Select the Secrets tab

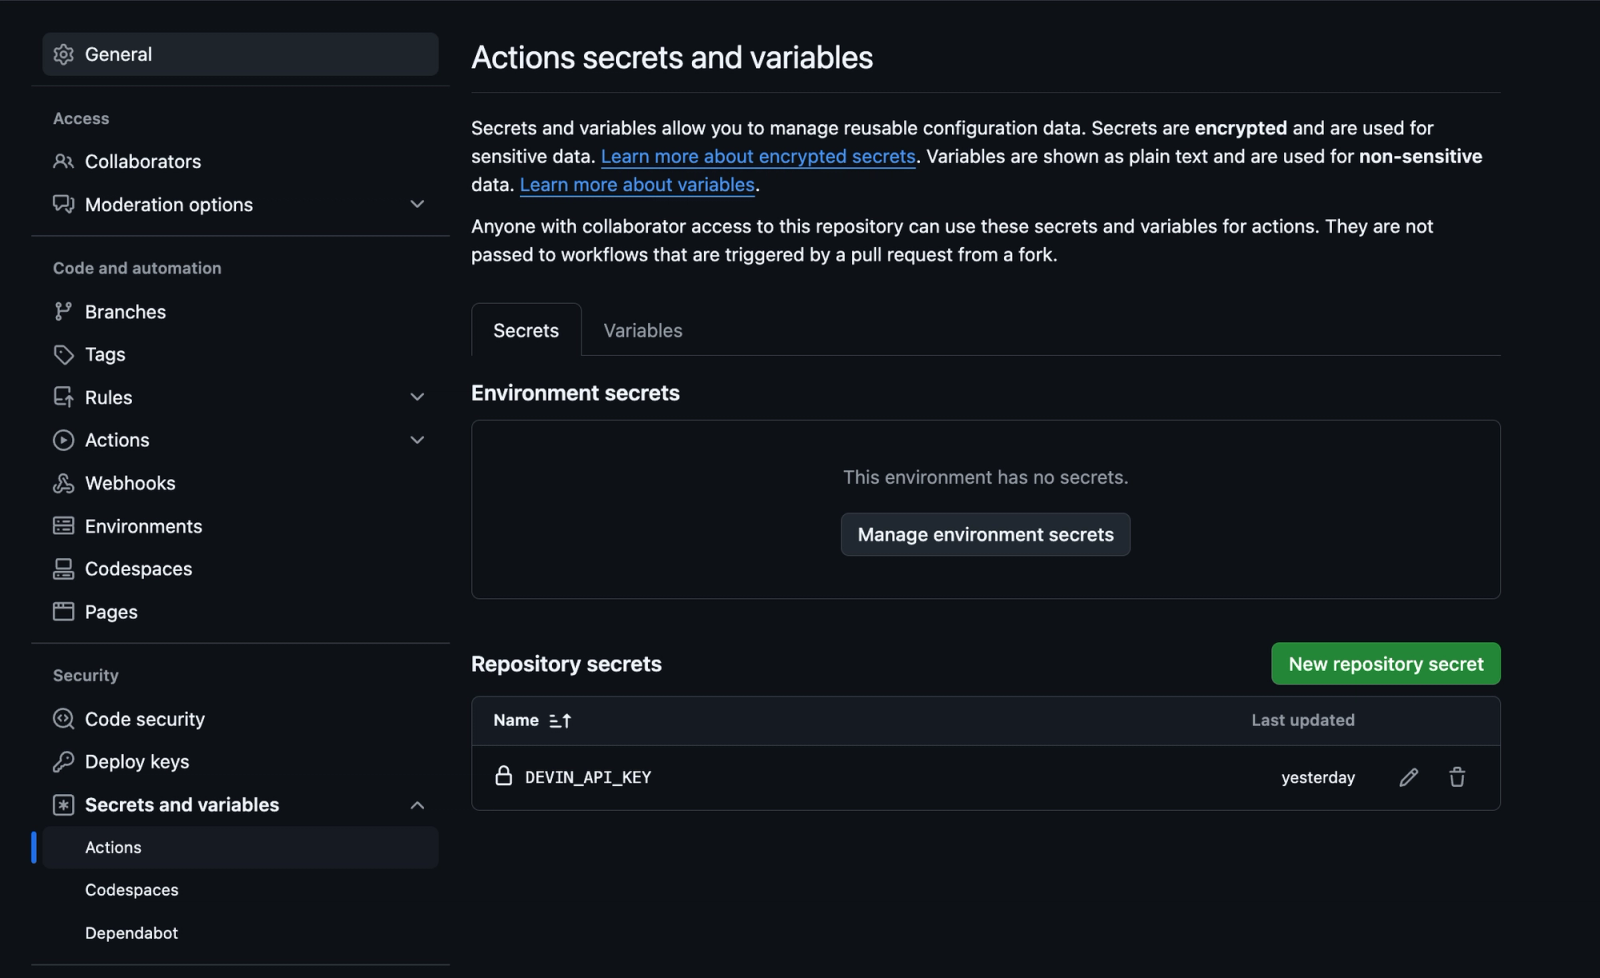pyautogui.click(x=526, y=331)
